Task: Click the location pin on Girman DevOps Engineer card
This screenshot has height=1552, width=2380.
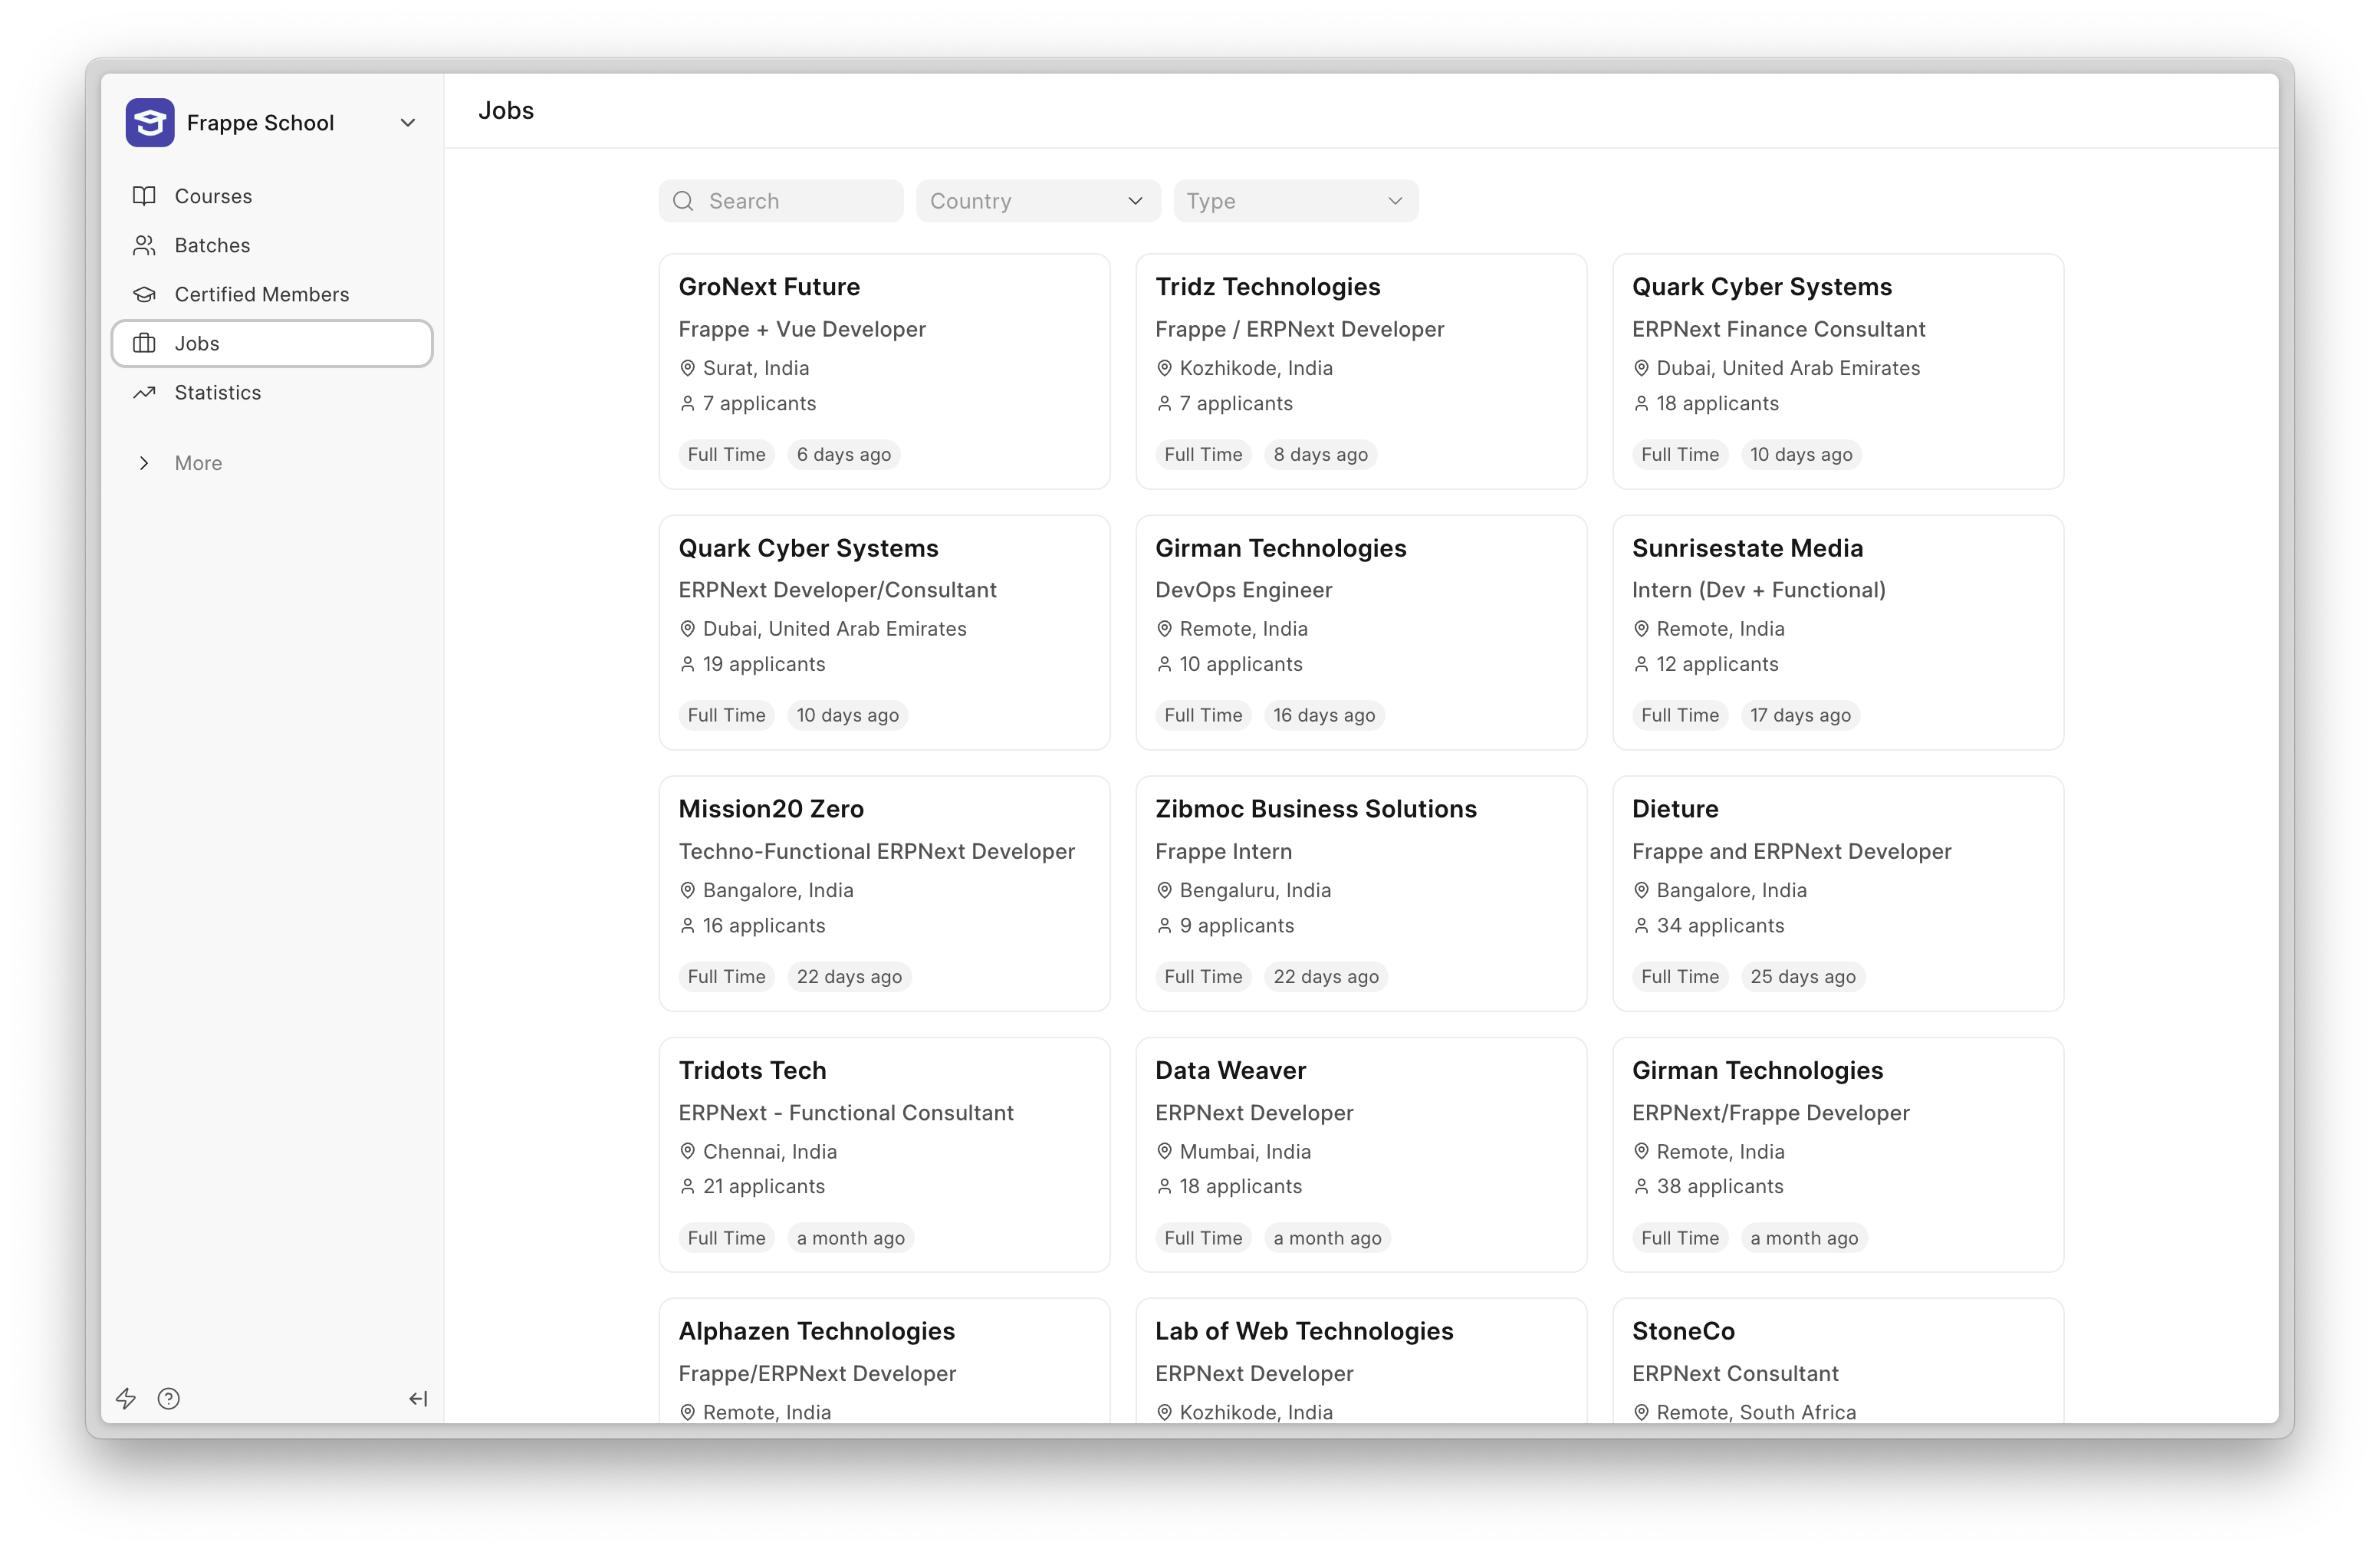Action: (1164, 629)
